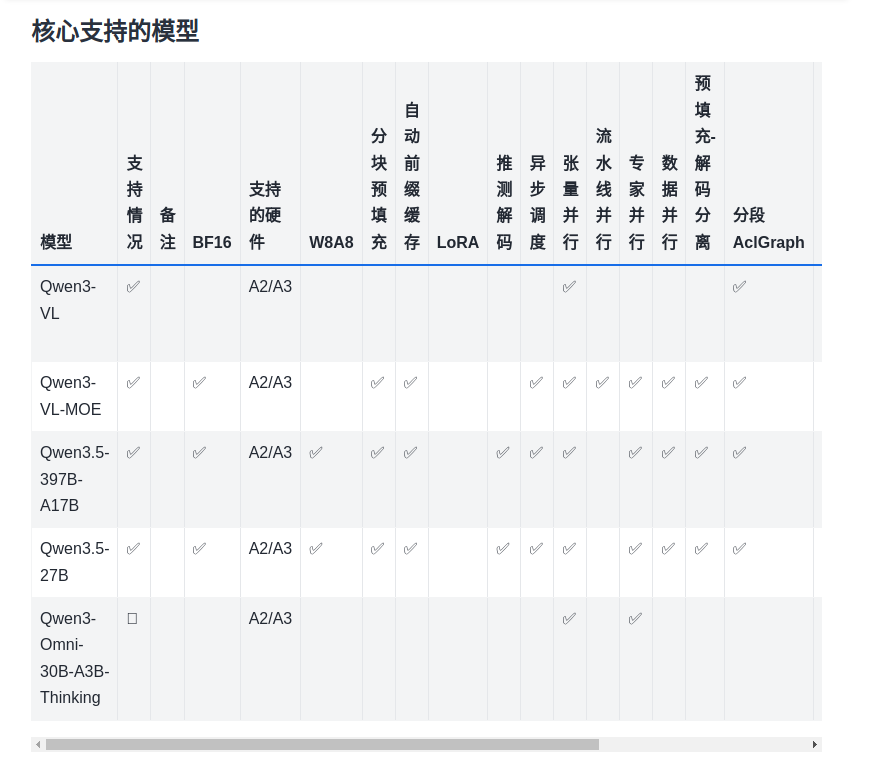
Task: Click Qwen3.5-27B 预填充-解码分离 checkmark
Action: coord(701,549)
